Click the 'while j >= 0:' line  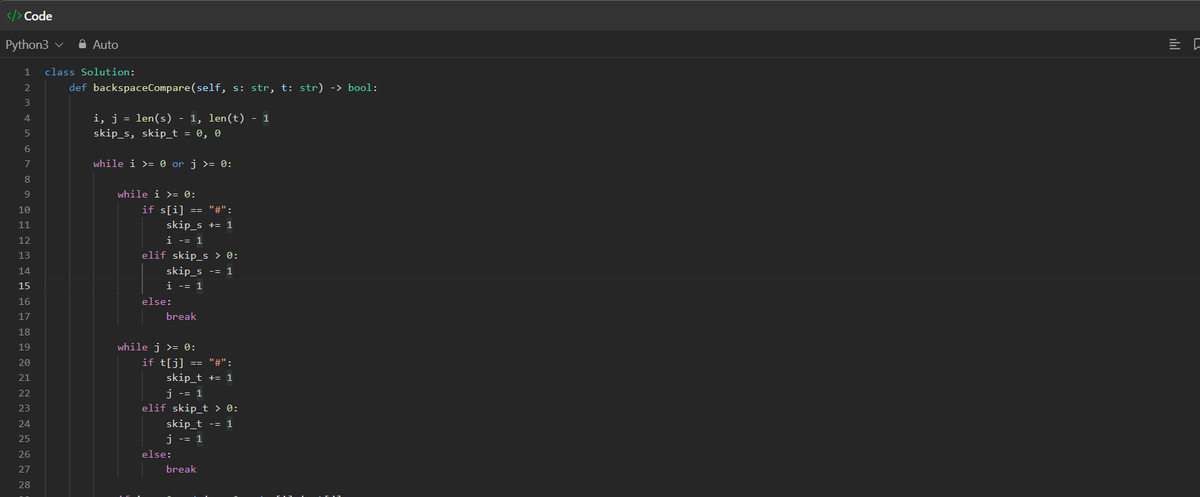tap(157, 347)
